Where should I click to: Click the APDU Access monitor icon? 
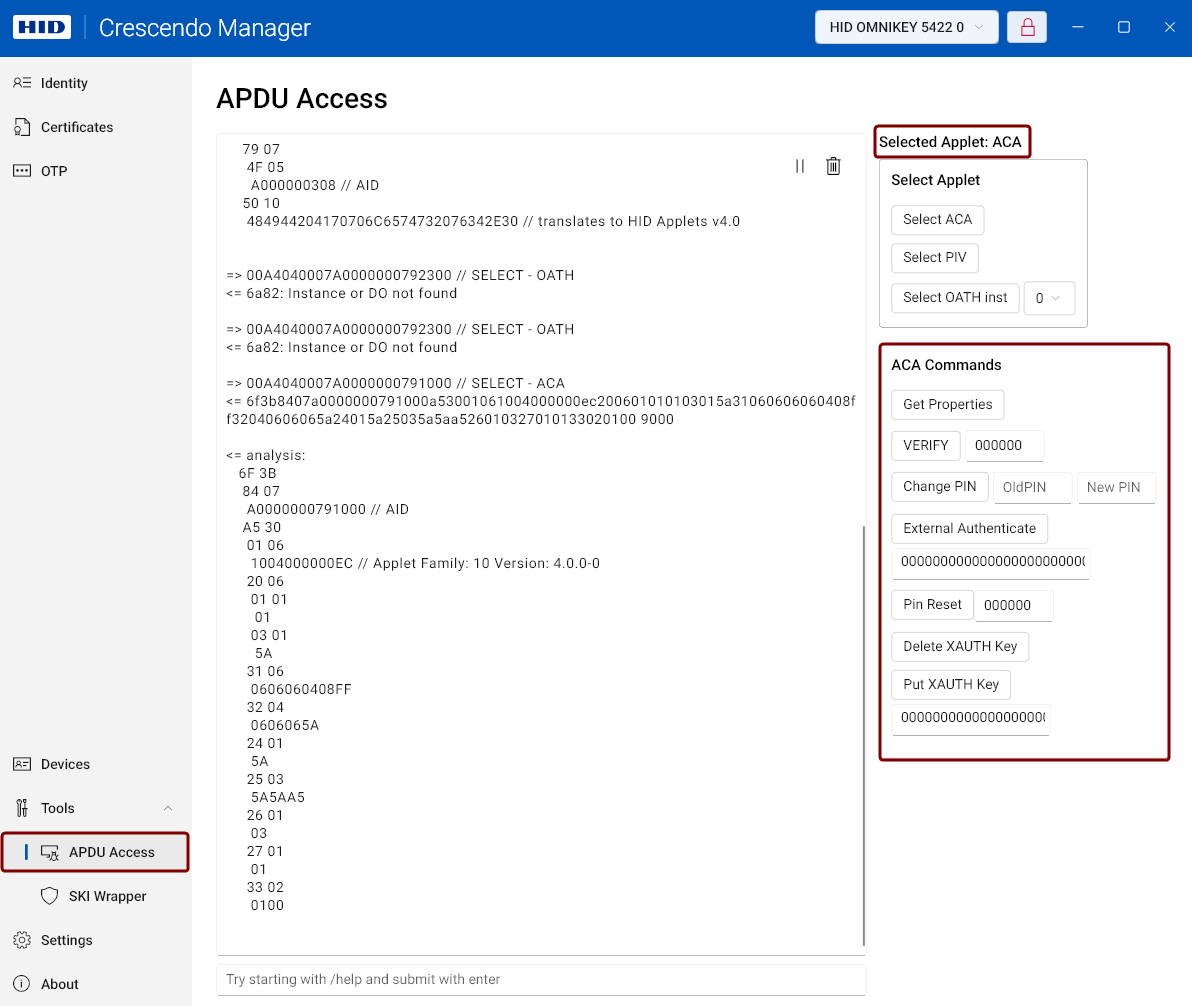point(50,852)
